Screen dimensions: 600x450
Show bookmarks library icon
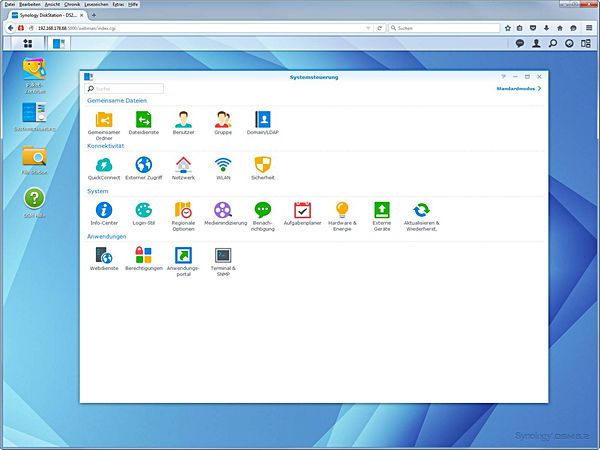pyautogui.click(x=520, y=28)
